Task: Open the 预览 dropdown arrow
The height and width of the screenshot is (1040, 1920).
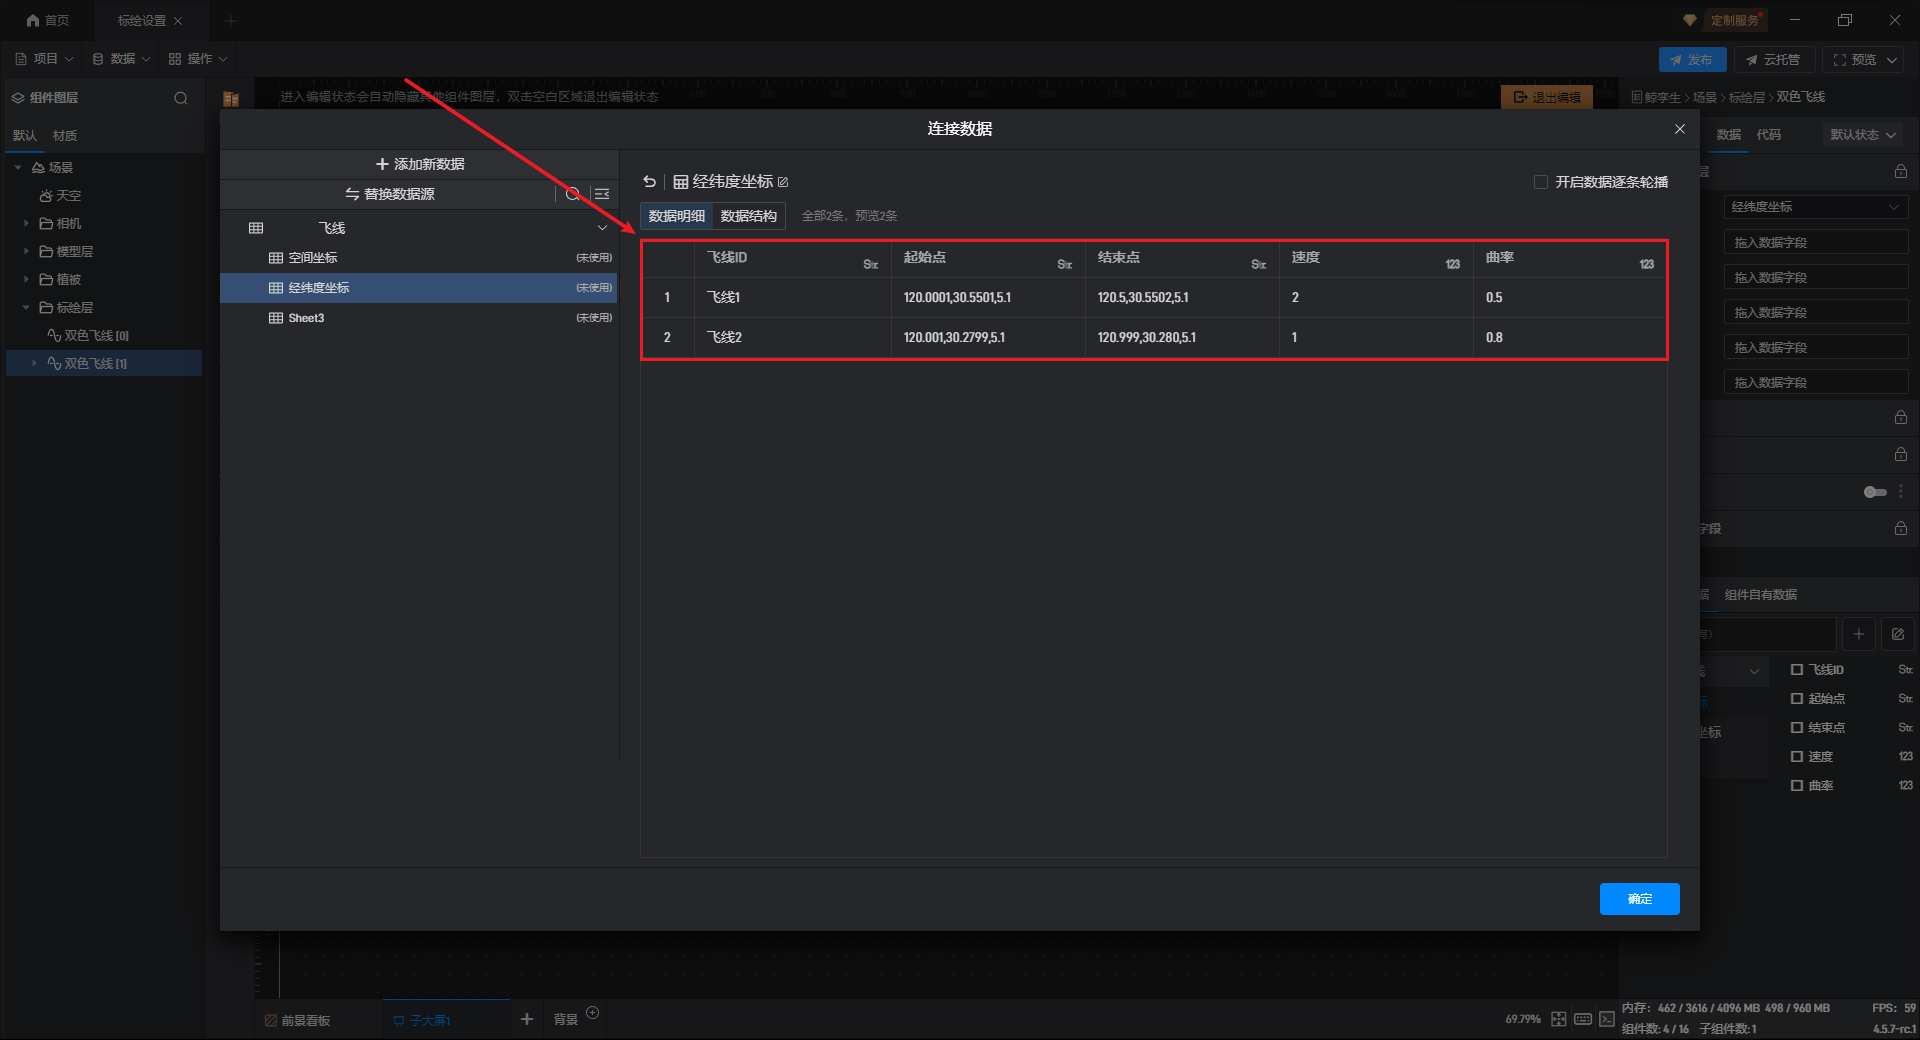Action: pos(1892,60)
